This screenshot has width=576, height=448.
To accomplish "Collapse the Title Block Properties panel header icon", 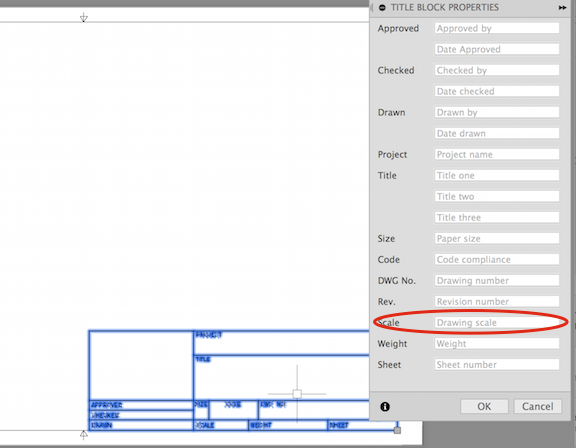I will [x=382, y=7].
